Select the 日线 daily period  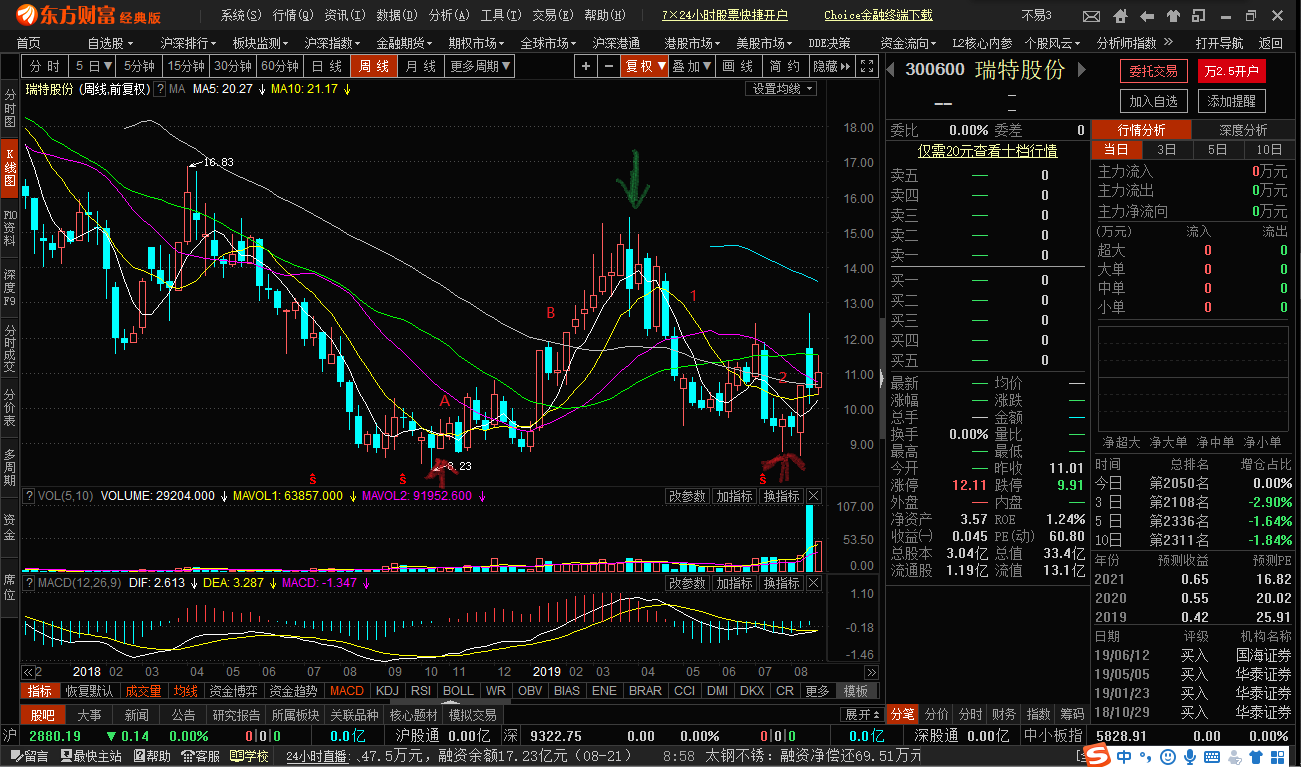pos(326,66)
